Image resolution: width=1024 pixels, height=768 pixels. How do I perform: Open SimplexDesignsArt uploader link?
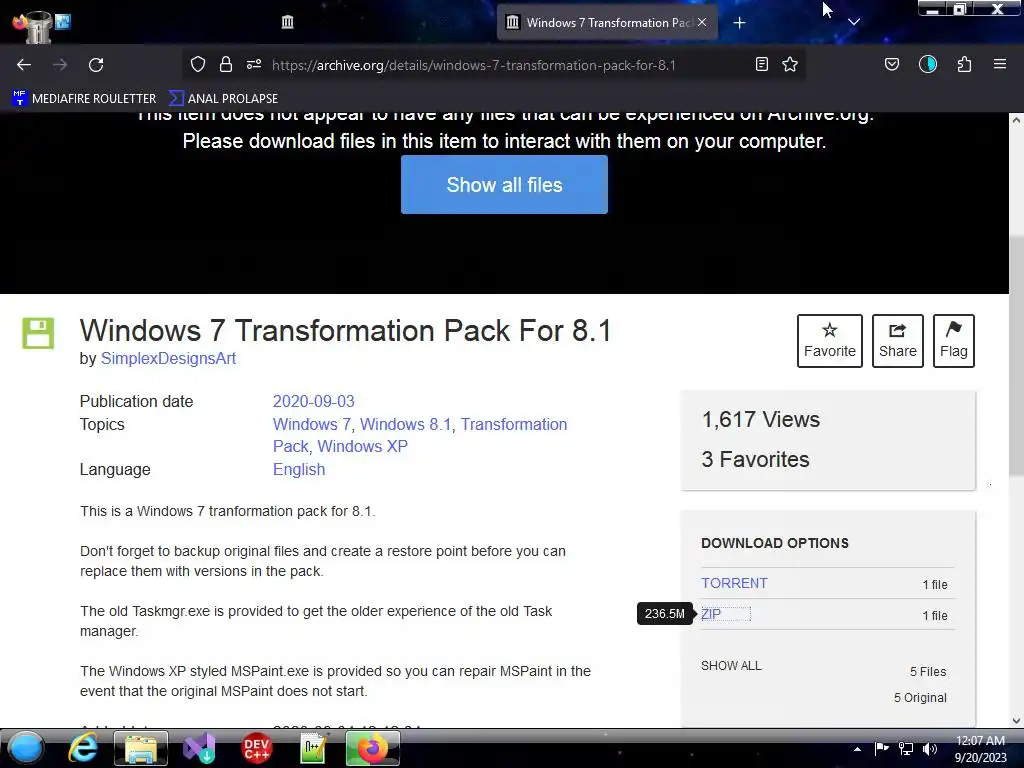click(168, 359)
